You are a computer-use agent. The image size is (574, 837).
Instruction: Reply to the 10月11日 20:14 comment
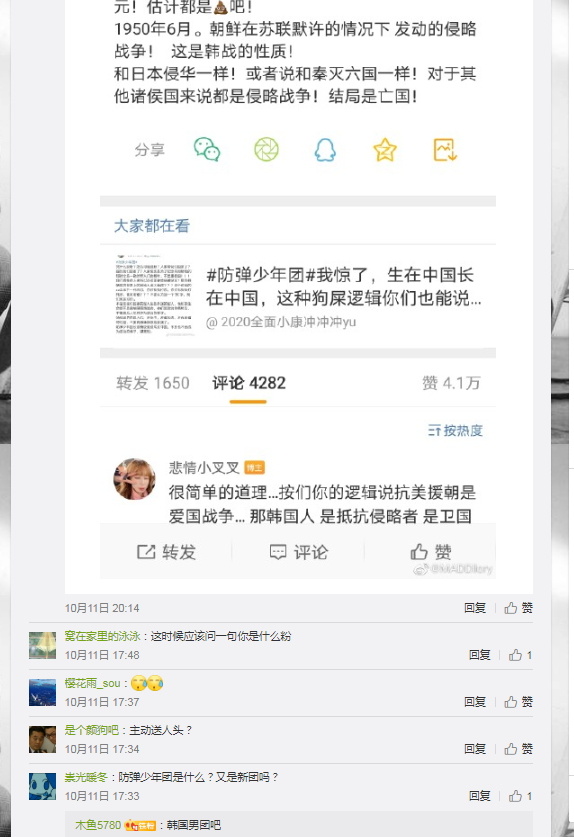[475, 608]
